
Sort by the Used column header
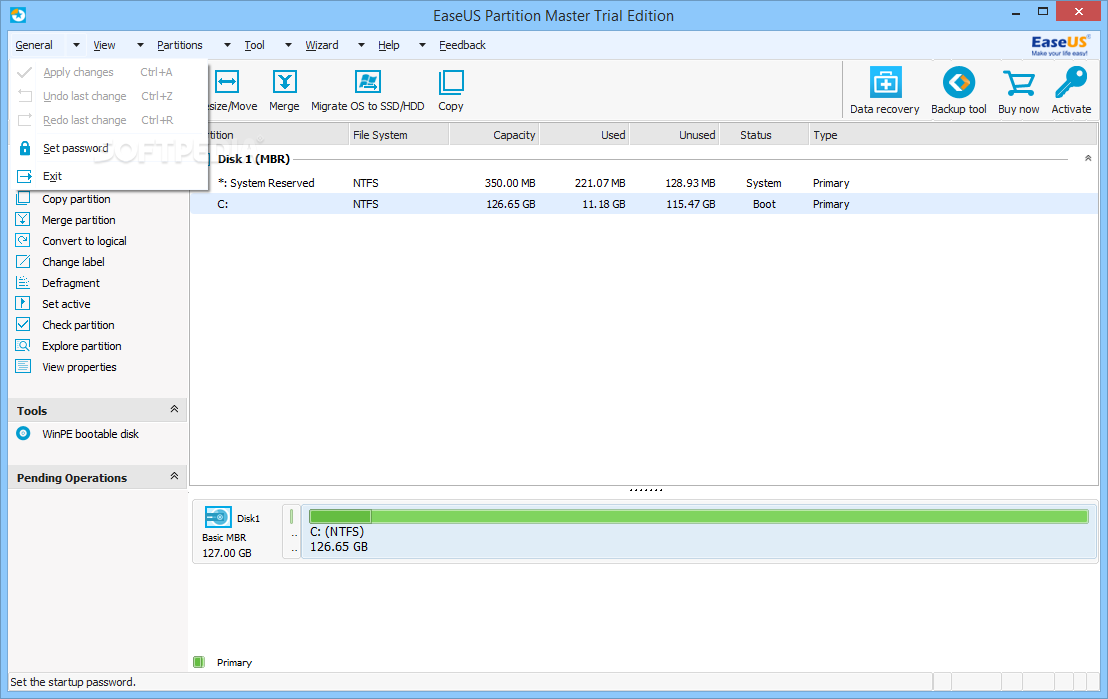click(584, 134)
